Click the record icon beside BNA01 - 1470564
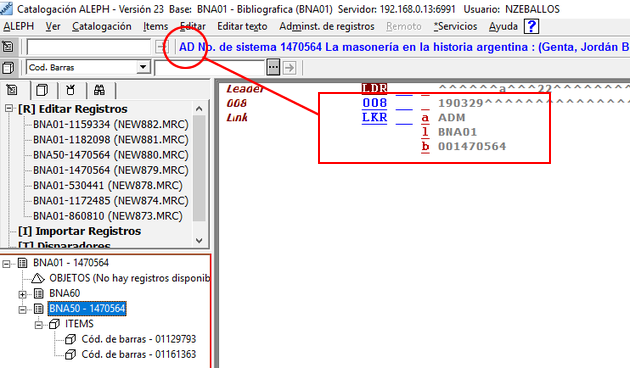This screenshot has width=630, height=368. (x=22, y=263)
